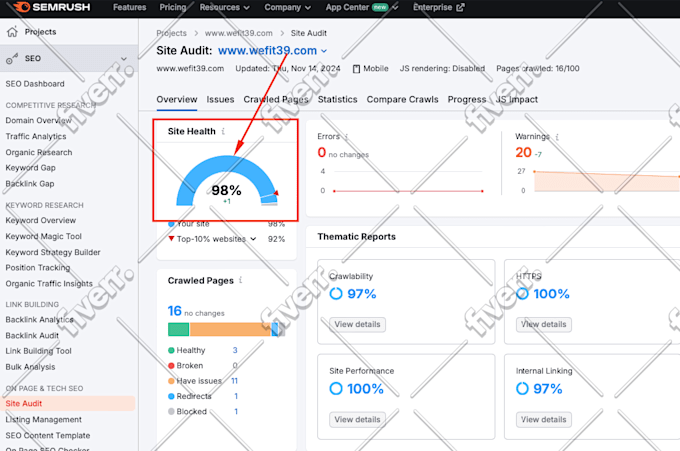The height and width of the screenshot is (451, 680).
Task: Click the Top-10% websites red triangle marker
Action: pos(171,239)
